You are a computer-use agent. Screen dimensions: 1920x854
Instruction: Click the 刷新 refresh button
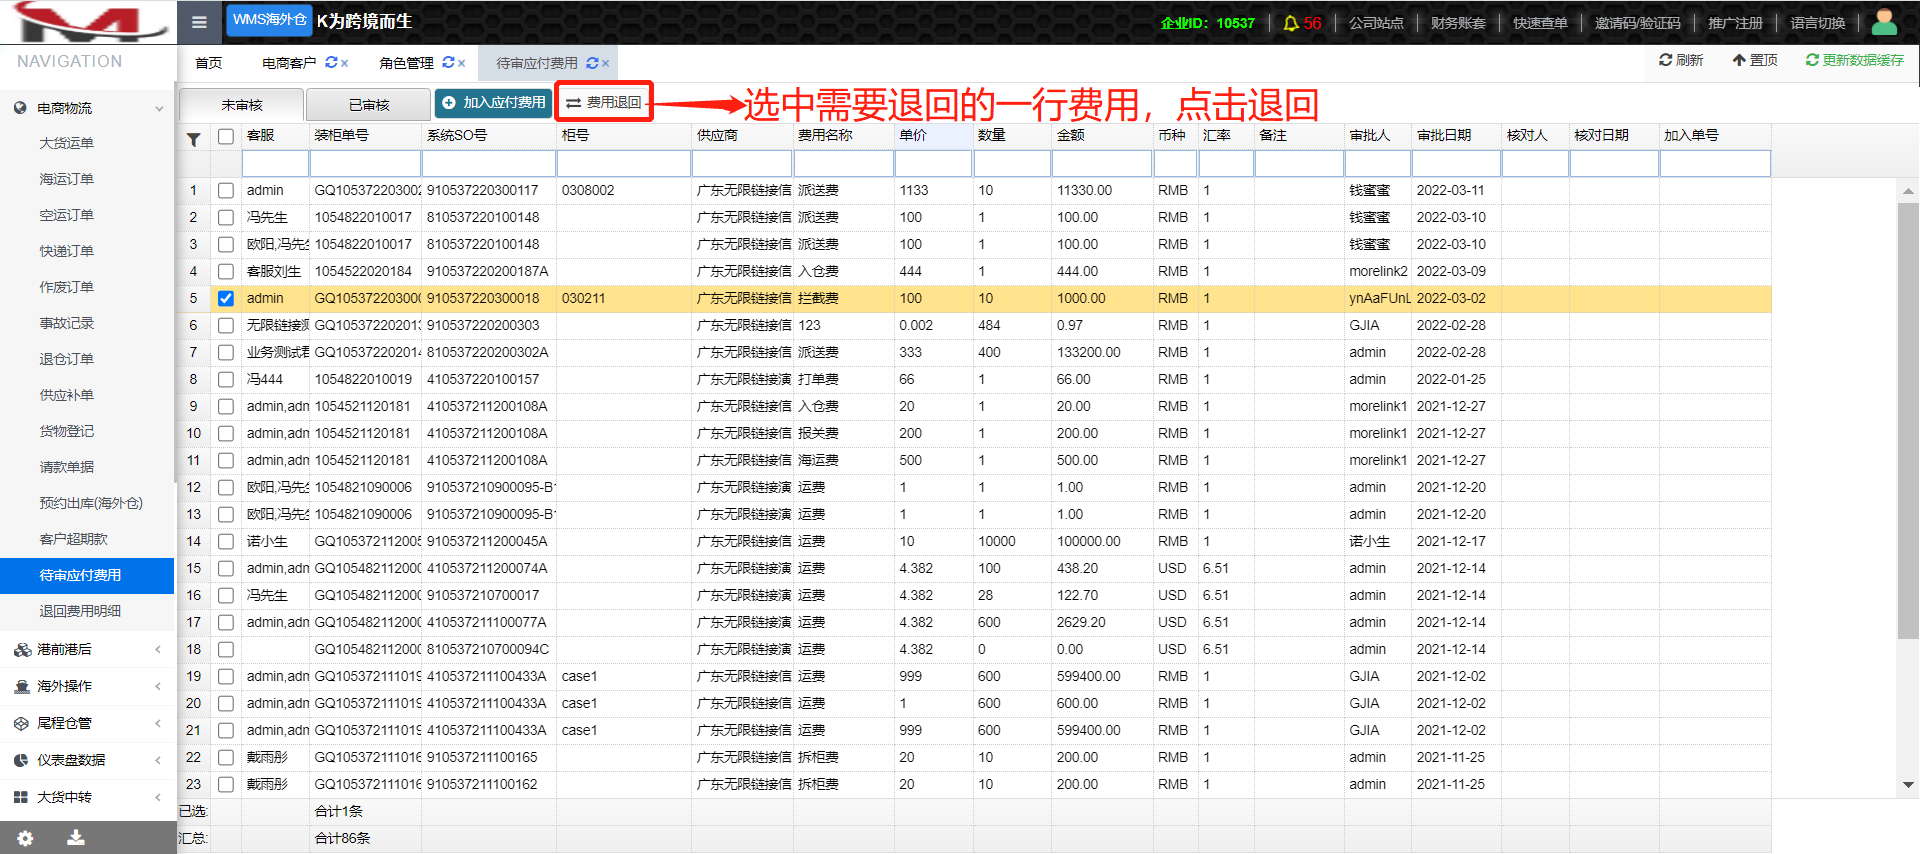pos(1681,60)
